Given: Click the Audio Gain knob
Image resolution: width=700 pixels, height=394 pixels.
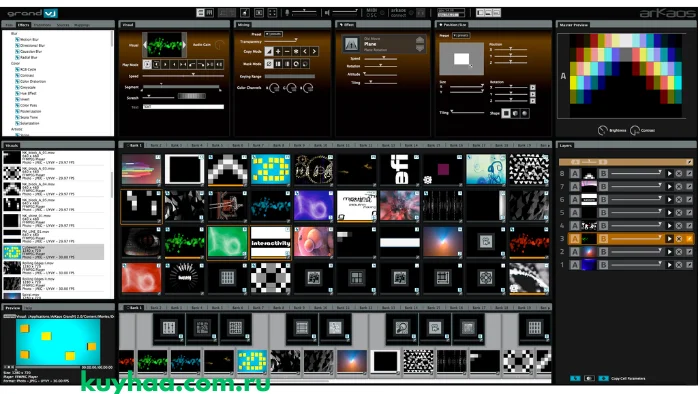Looking at the screenshot, I should (x=219, y=45).
